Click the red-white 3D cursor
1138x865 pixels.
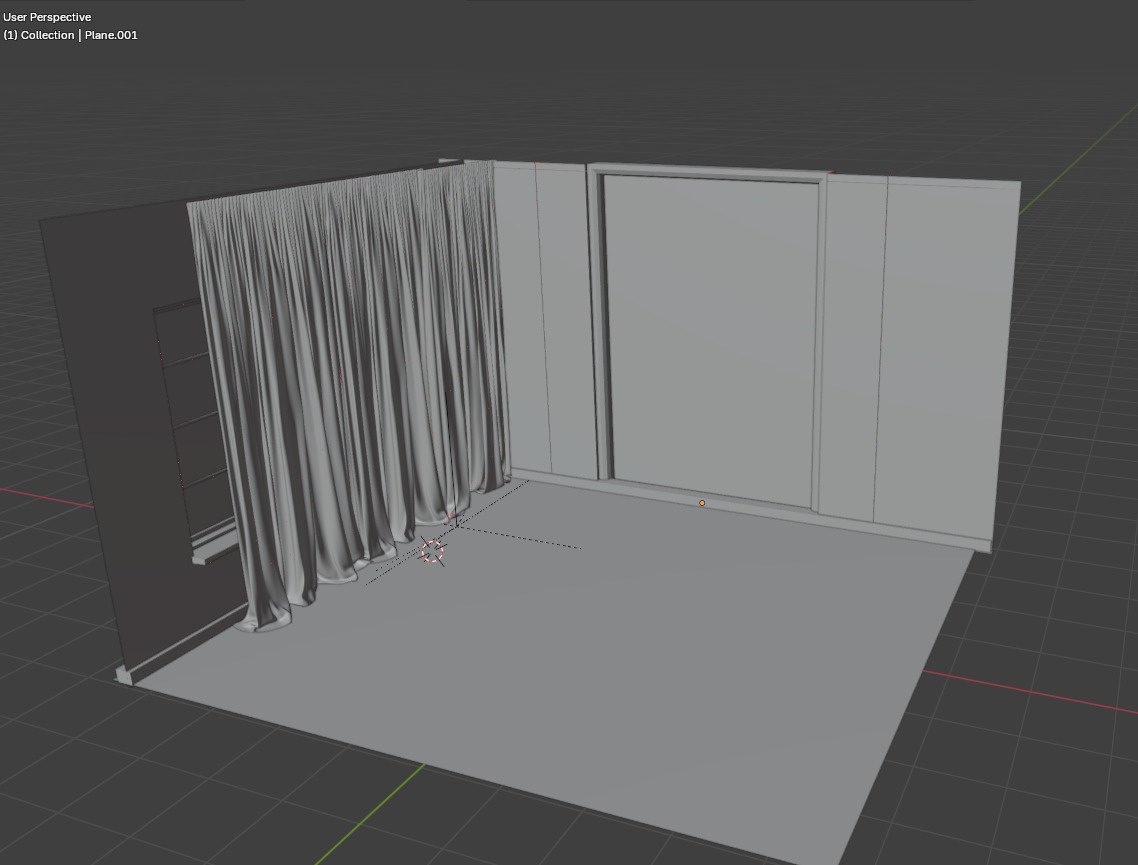pos(433,552)
